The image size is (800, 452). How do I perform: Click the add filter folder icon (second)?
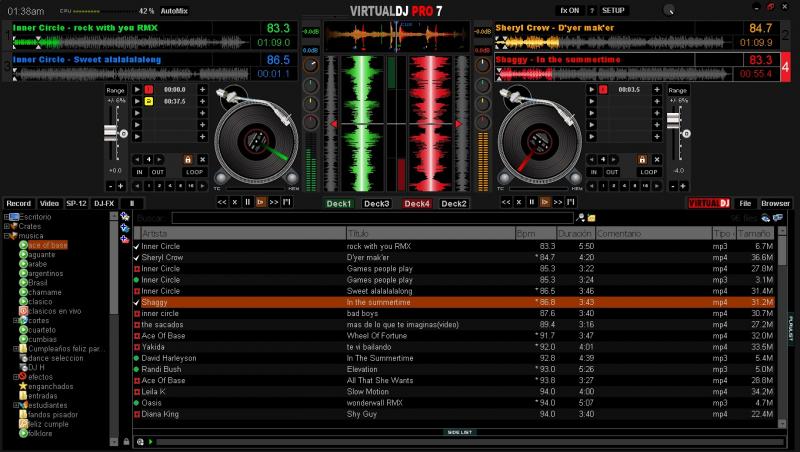click(x=124, y=228)
